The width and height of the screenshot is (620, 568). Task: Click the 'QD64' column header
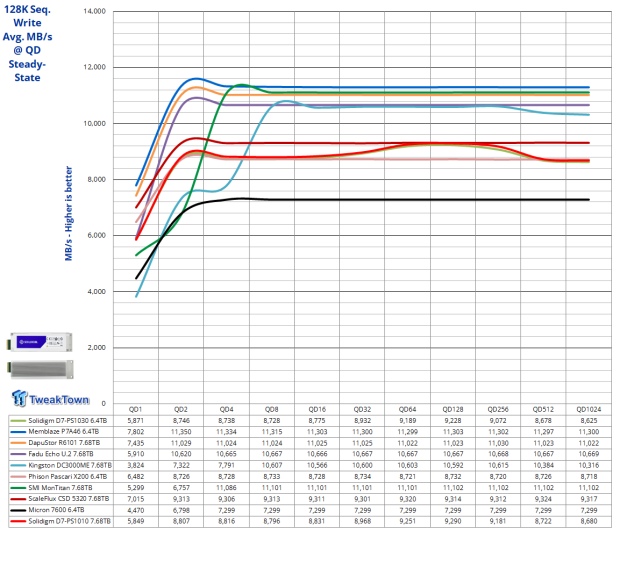[x=407, y=409]
